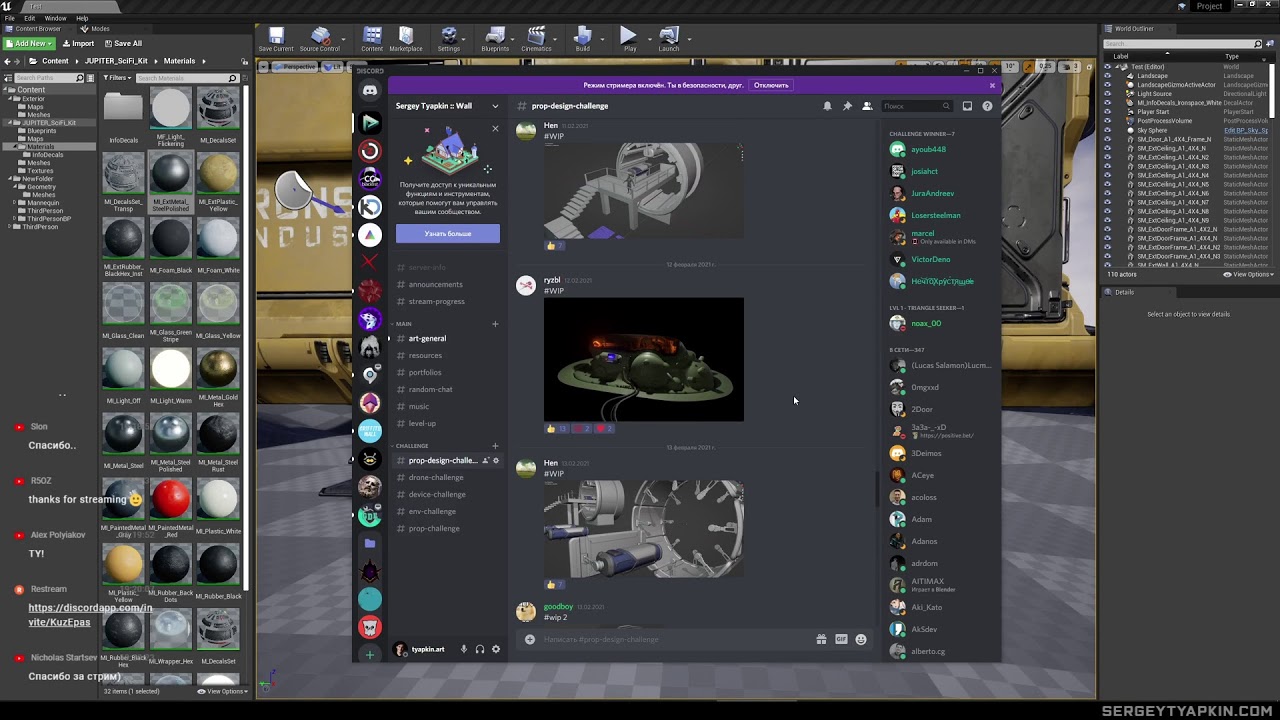1280x720 pixels.
Task: Toggle Discord member list icon
Action: pos(867,106)
